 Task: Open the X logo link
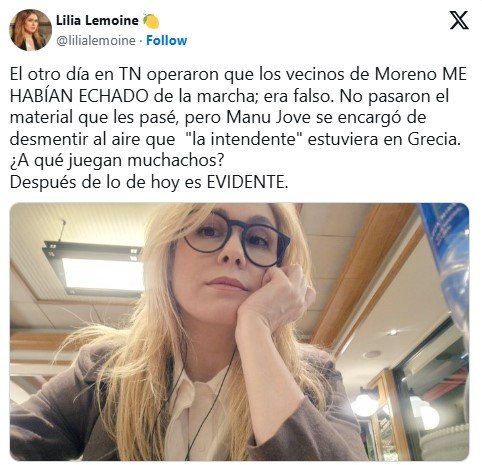pyautogui.click(x=459, y=20)
